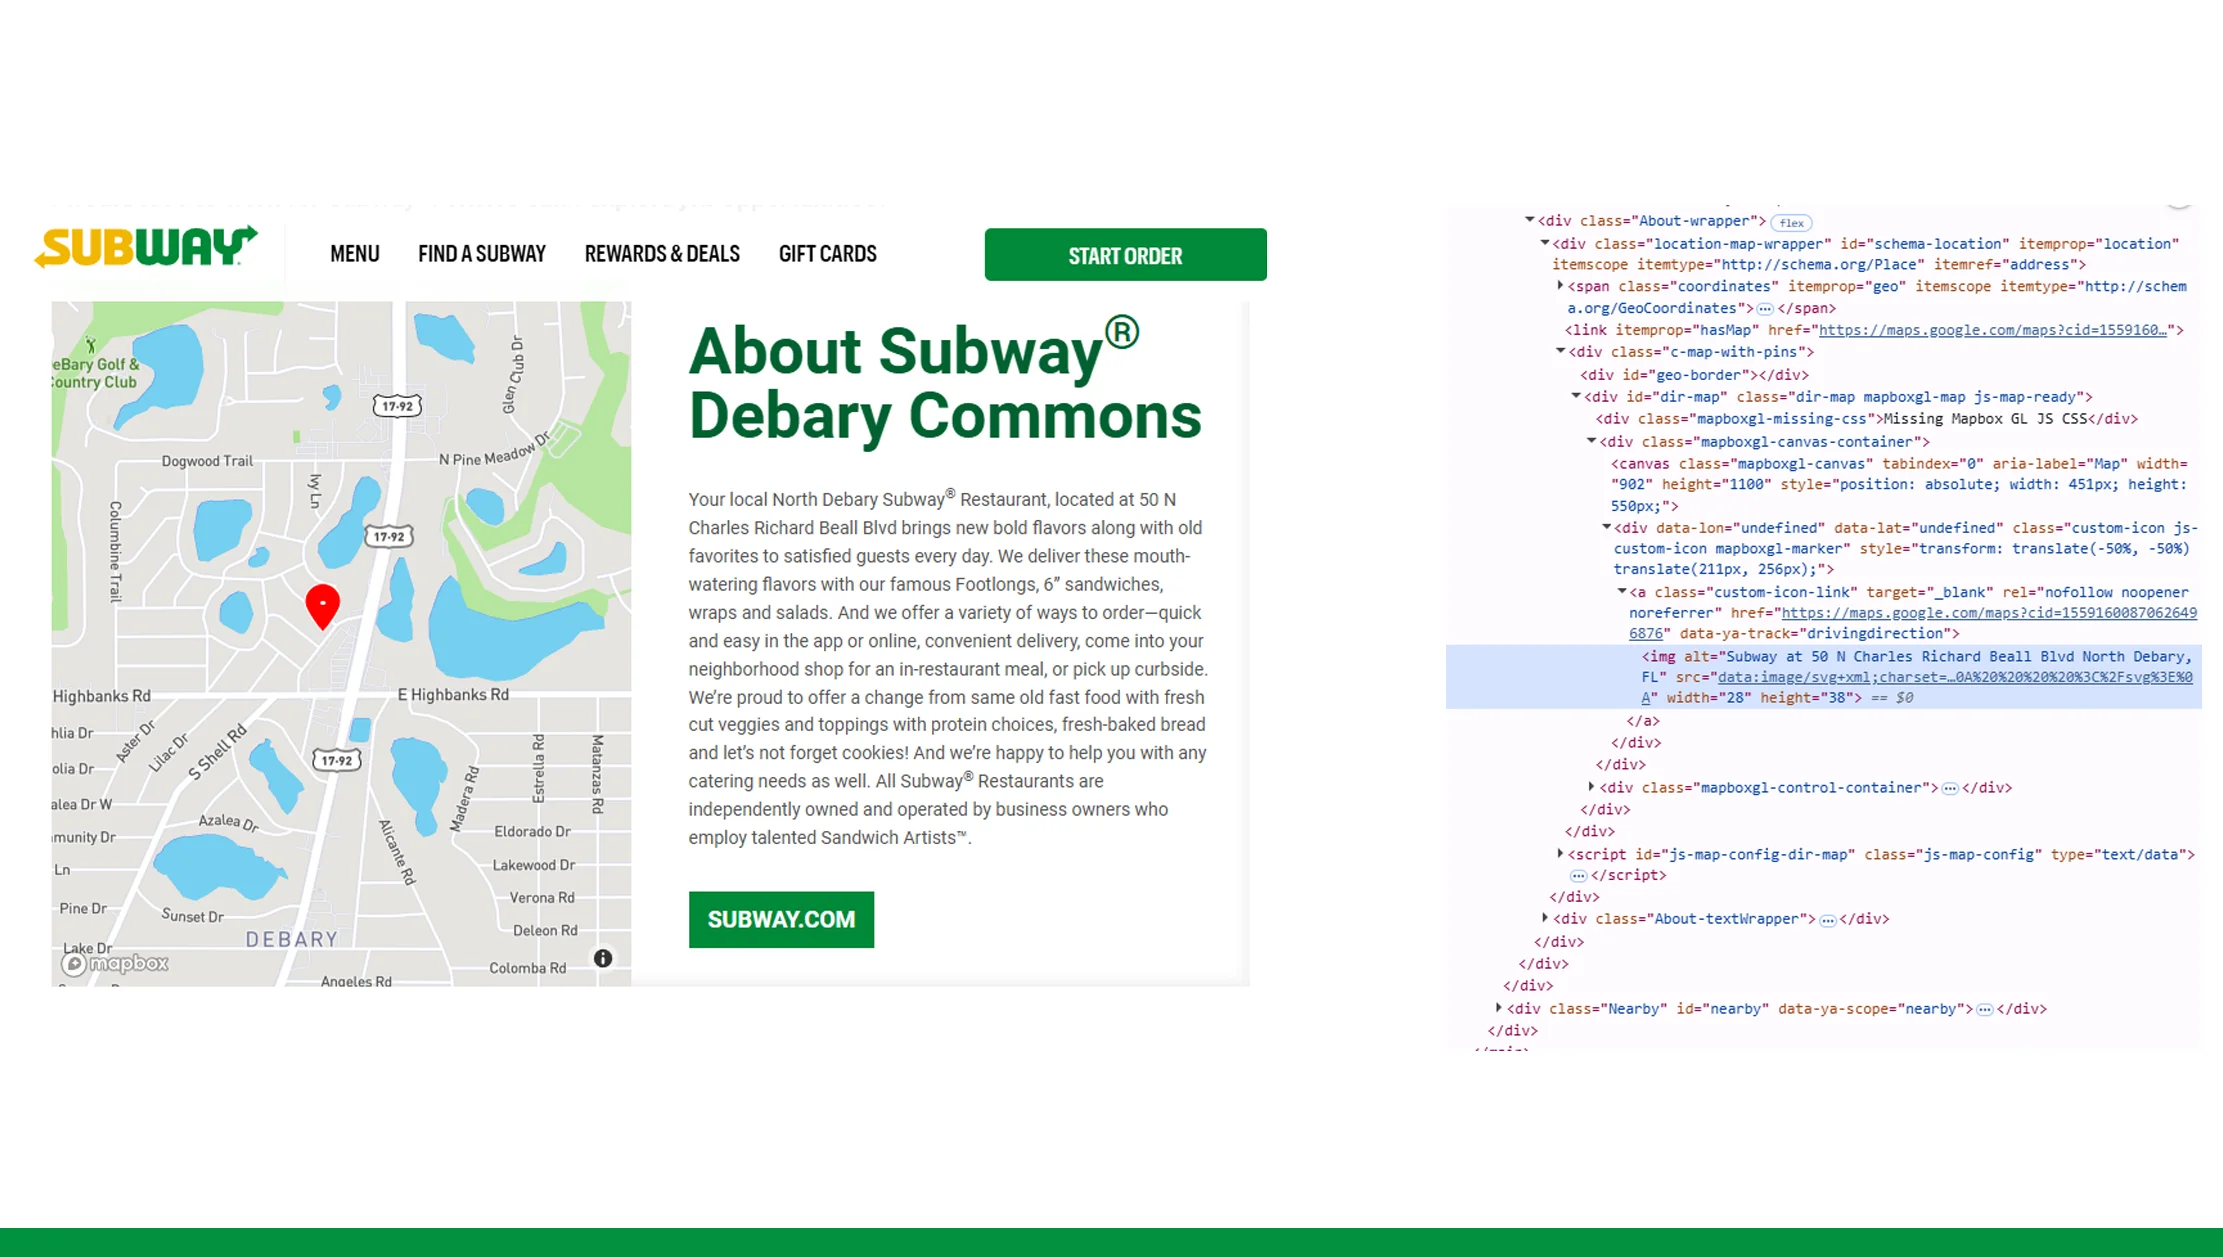Click the ellipsis in the About-textWrapper div
Viewport: 2223px width, 1257px height.
click(x=1830, y=919)
